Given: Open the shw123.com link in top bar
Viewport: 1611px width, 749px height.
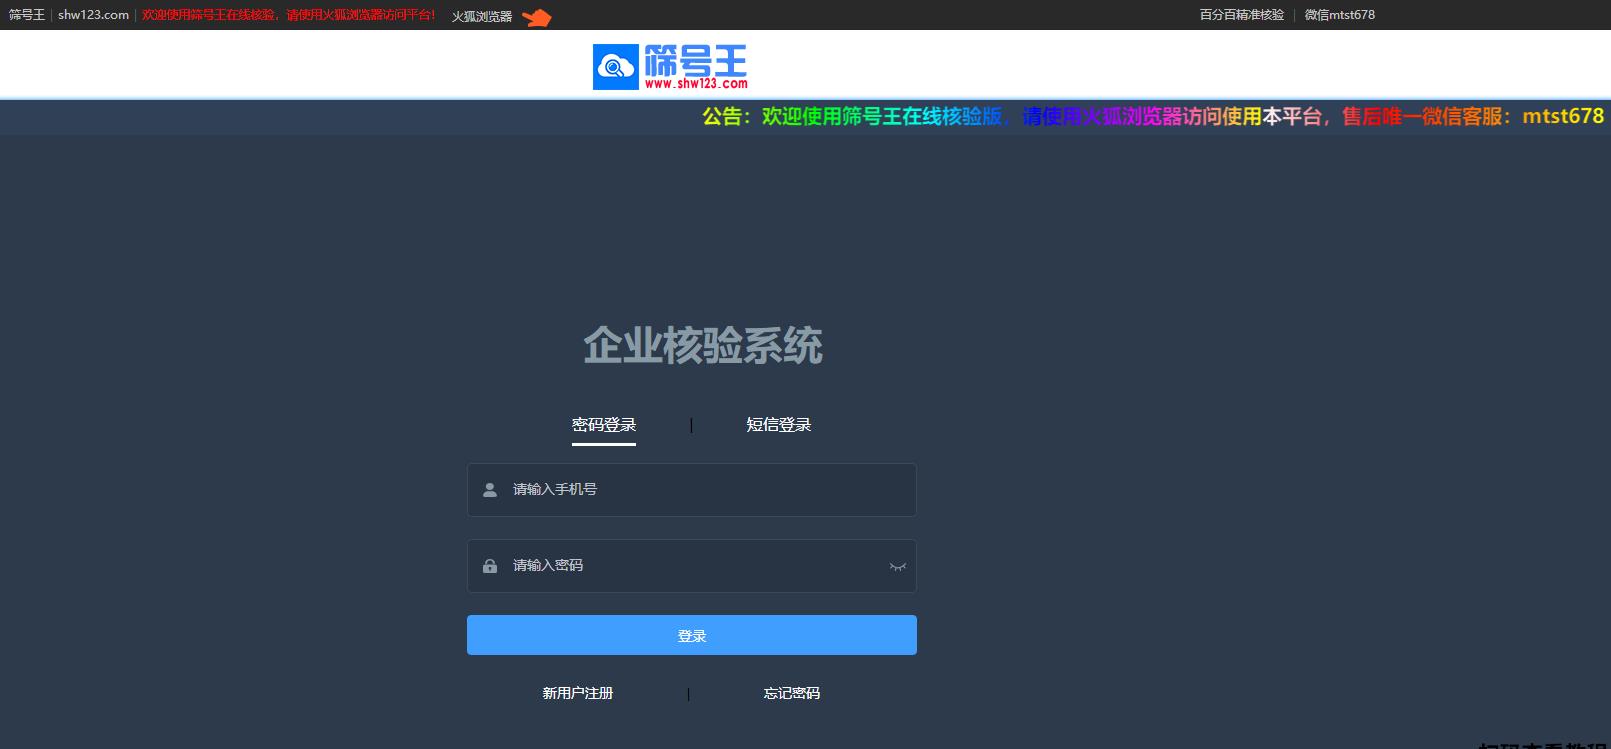Looking at the screenshot, I should pos(93,15).
